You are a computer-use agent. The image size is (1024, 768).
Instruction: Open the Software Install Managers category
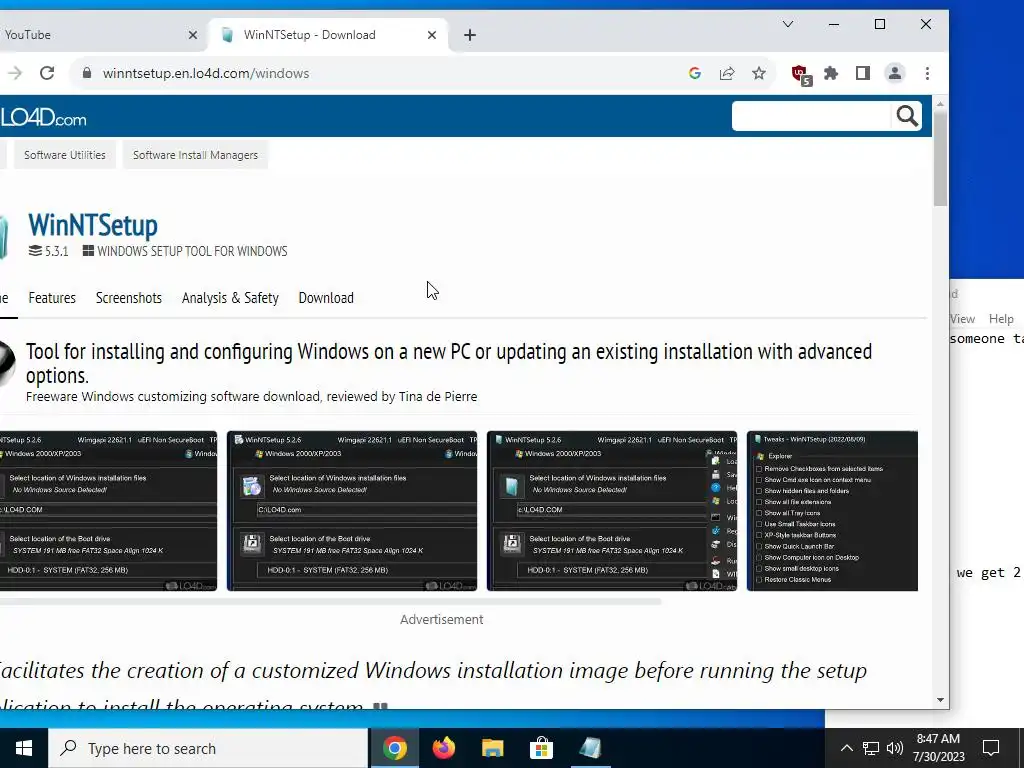click(x=195, y=155)
